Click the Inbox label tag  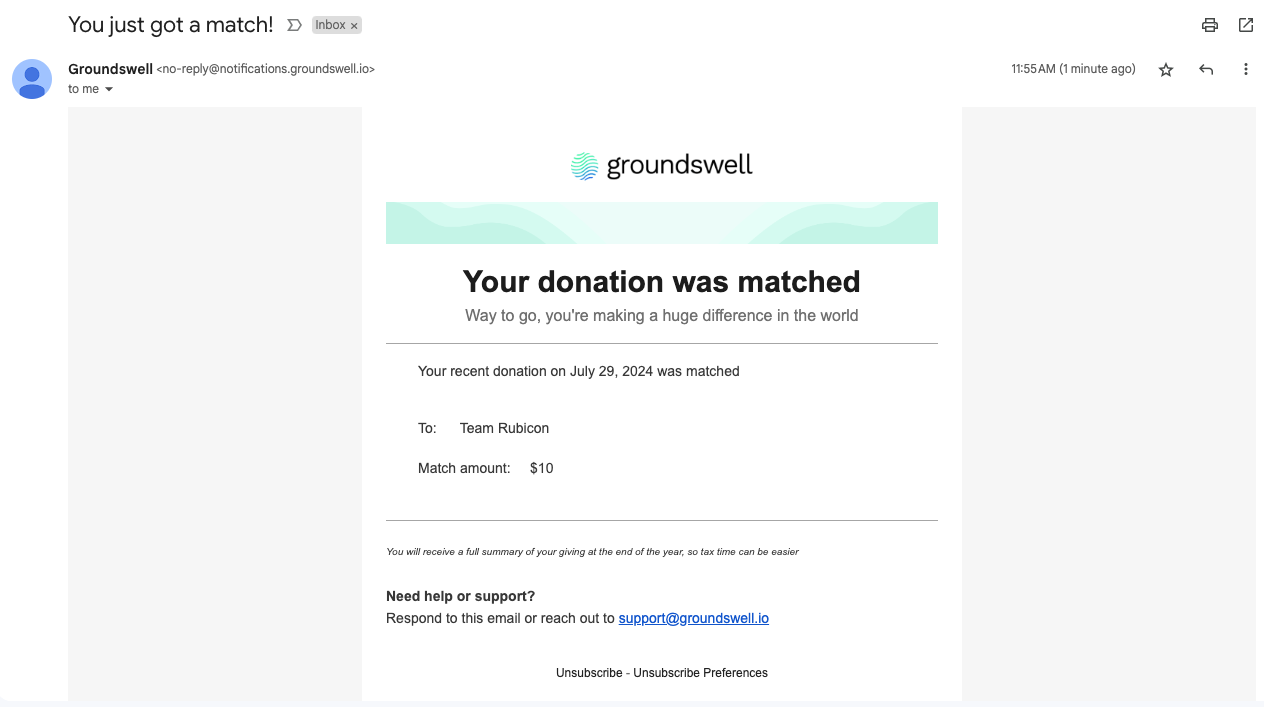[330, 25]
